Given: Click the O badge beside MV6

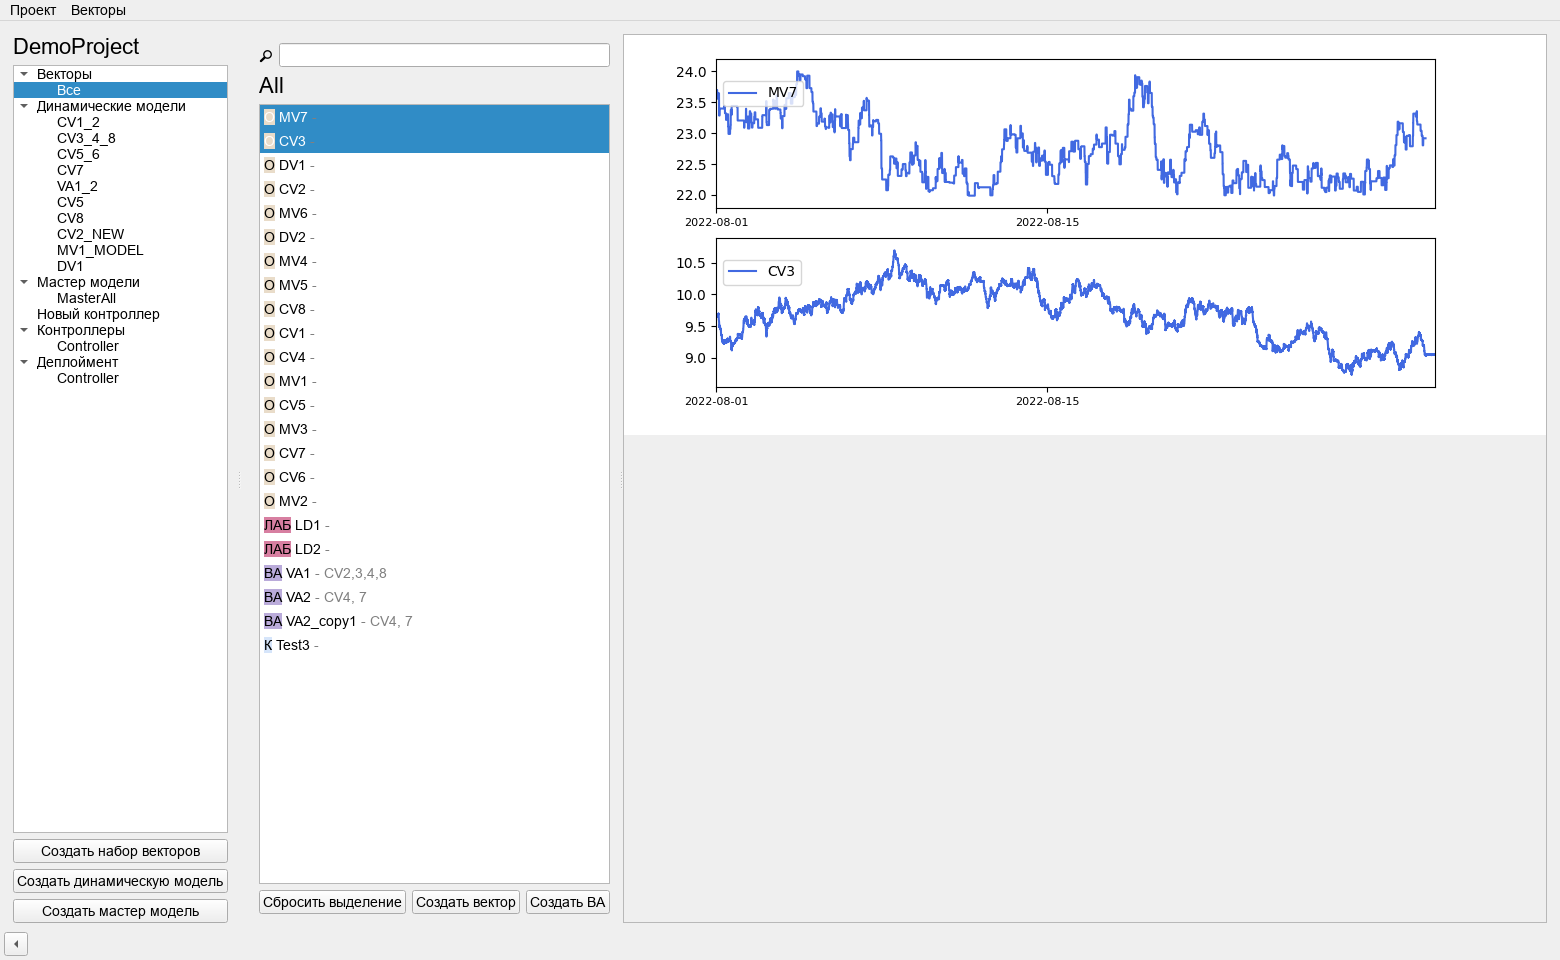Looking at the screenshot, I should point(269,213).
